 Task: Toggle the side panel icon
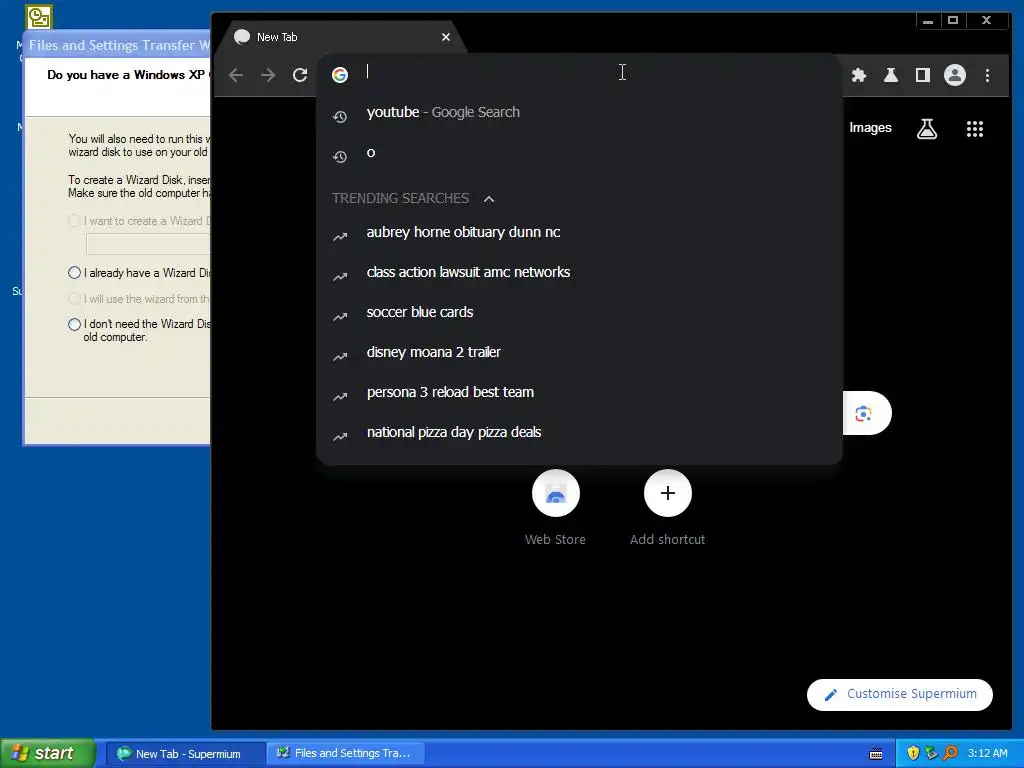[923, 75]
